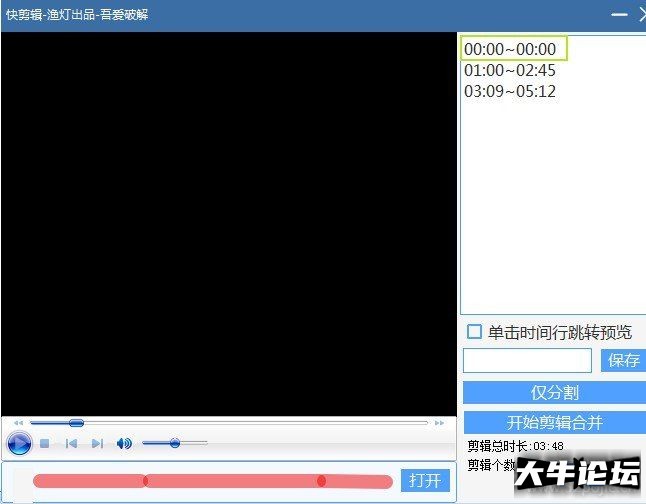Screen dimensions: 646x504
Task: Skip to next with the skip-forward icon
Action: click(97, 443)
